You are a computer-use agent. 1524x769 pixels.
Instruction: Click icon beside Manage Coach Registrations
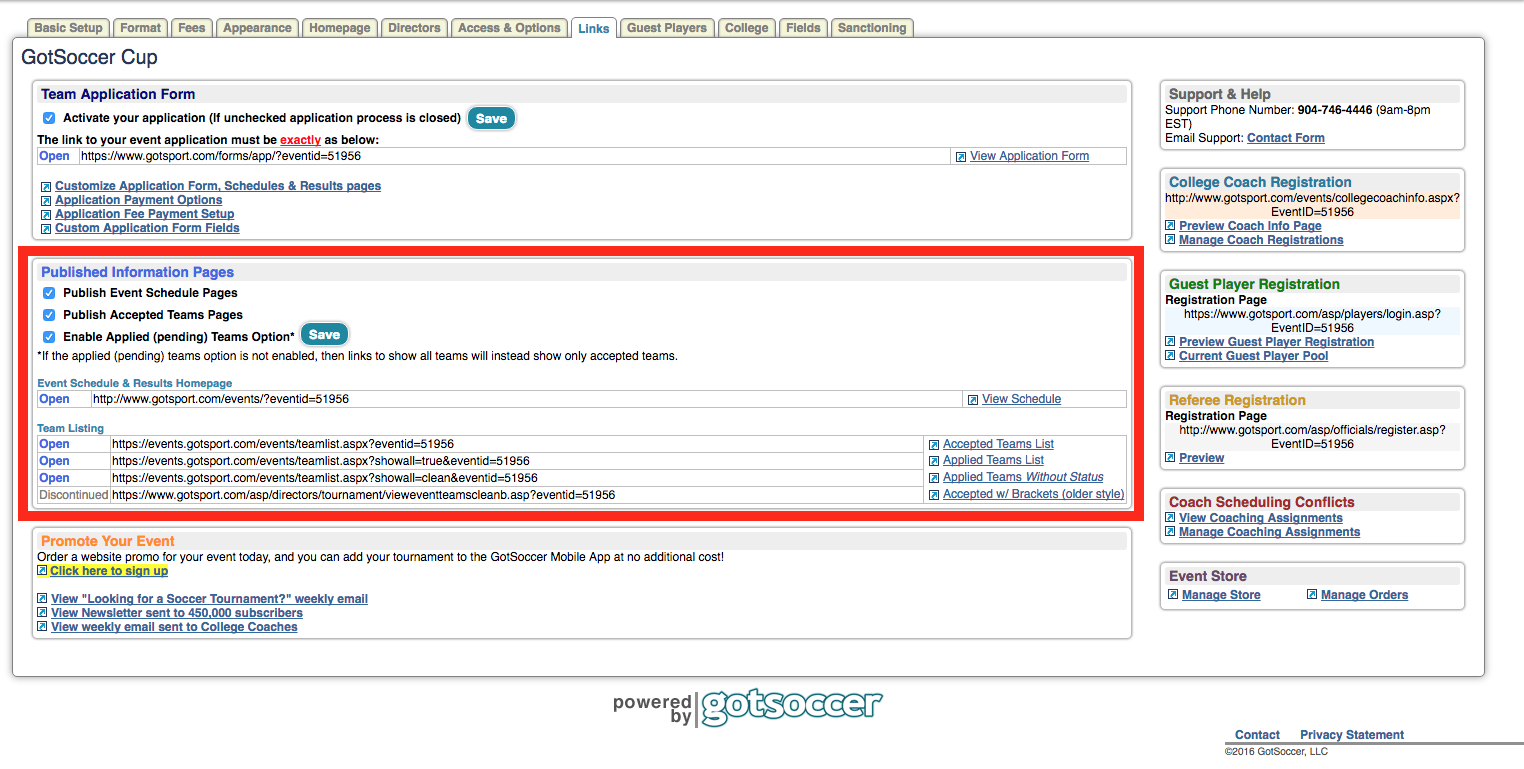click(1170, 240)
